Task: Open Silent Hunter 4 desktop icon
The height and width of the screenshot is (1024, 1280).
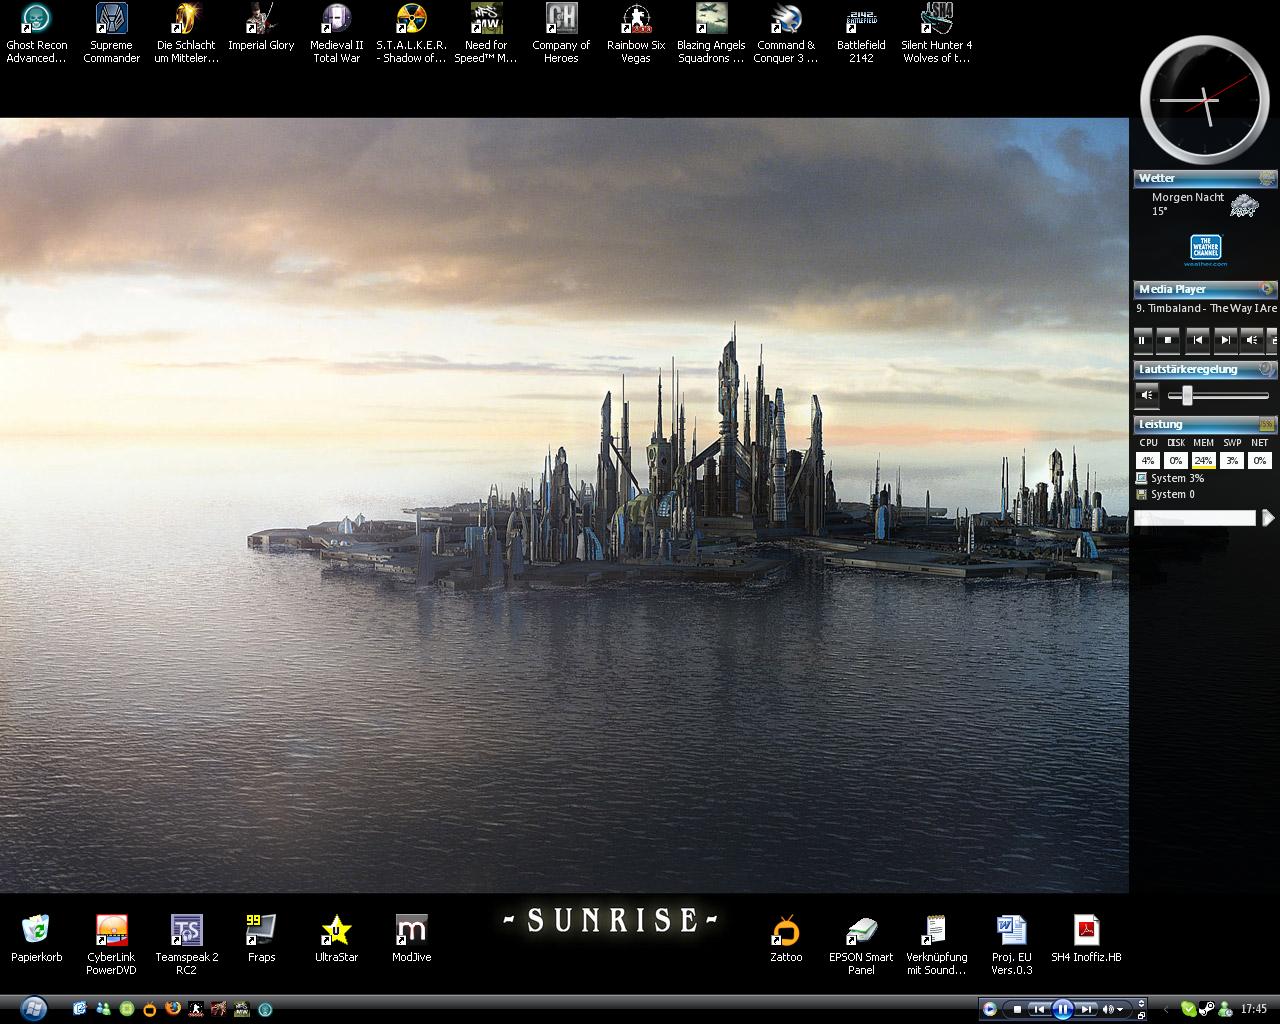Action: click(936, 33)
